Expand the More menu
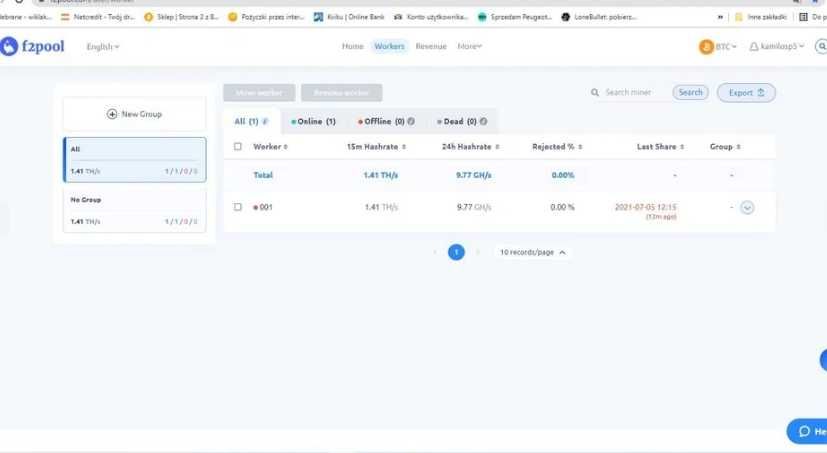827x453 pixels. (469, 46)
